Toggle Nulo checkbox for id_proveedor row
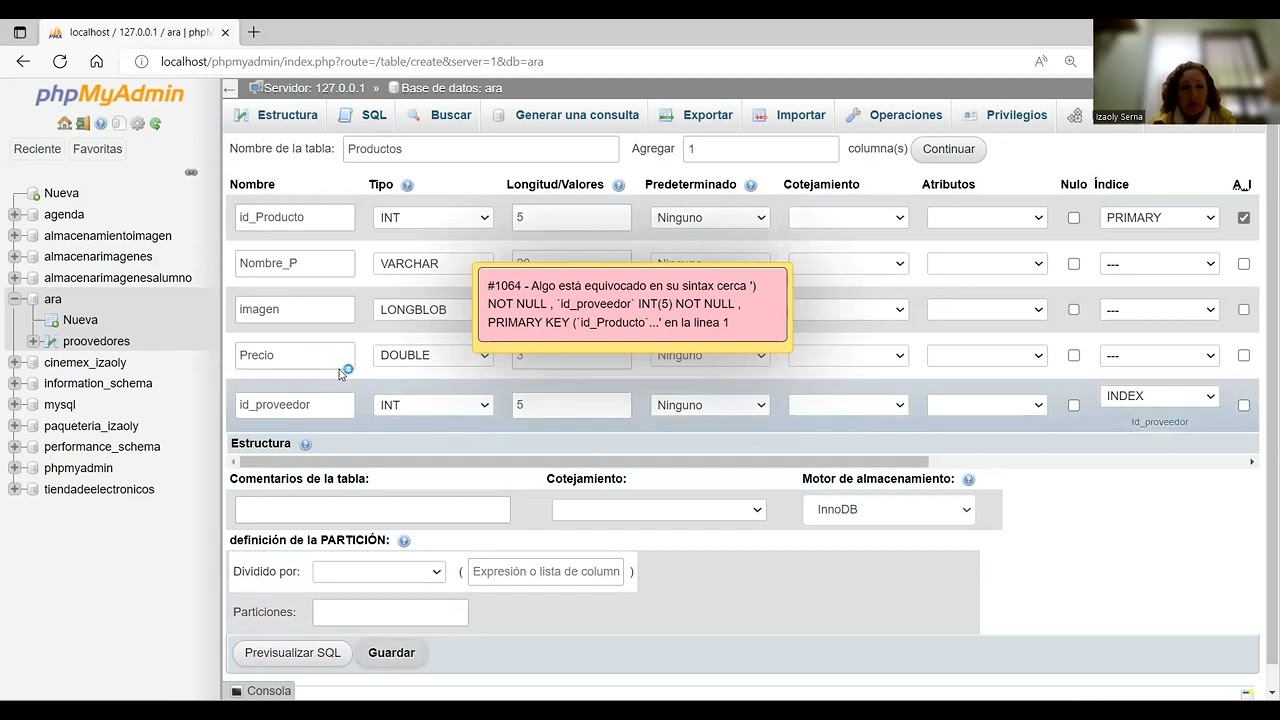The height and width of the screenshot is (720, 1280). pyautogui.click(x=1074, y=405)
